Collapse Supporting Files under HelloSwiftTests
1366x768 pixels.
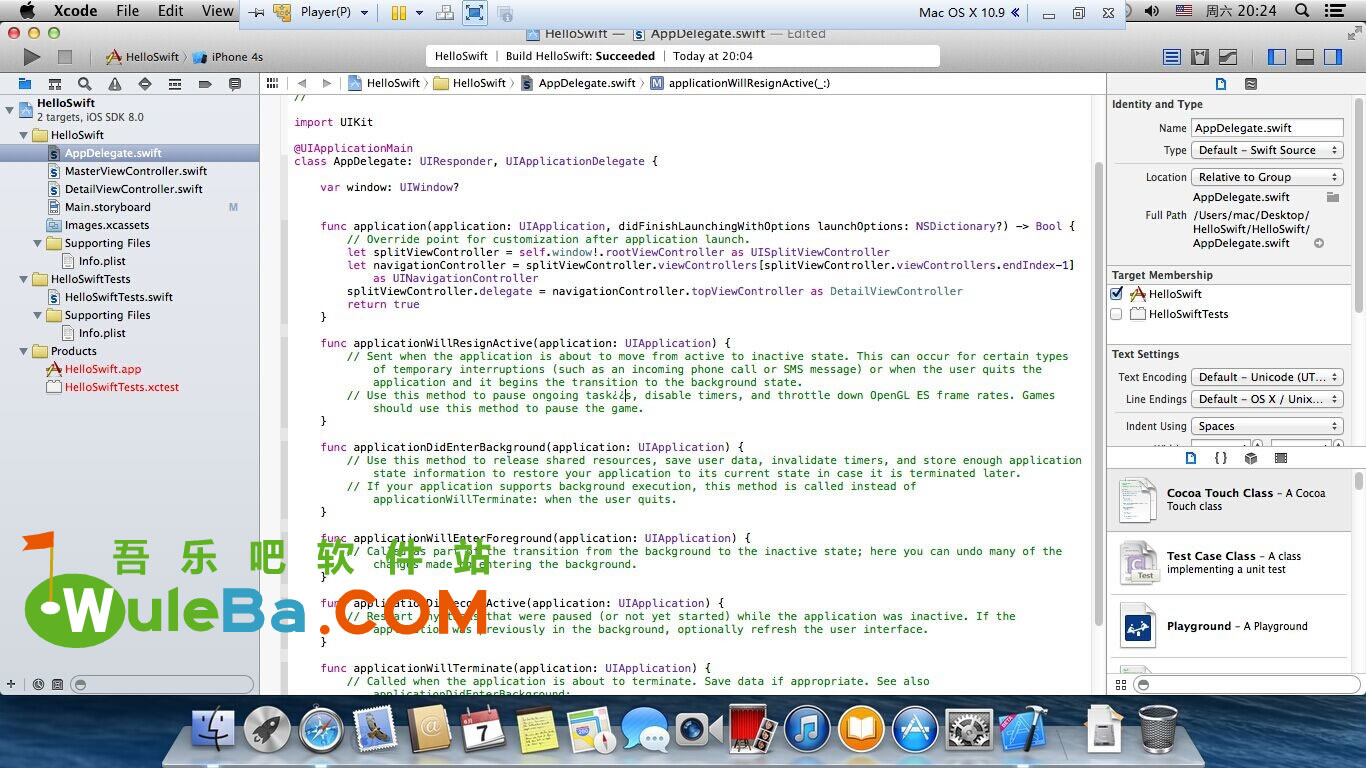coord(38,315)
